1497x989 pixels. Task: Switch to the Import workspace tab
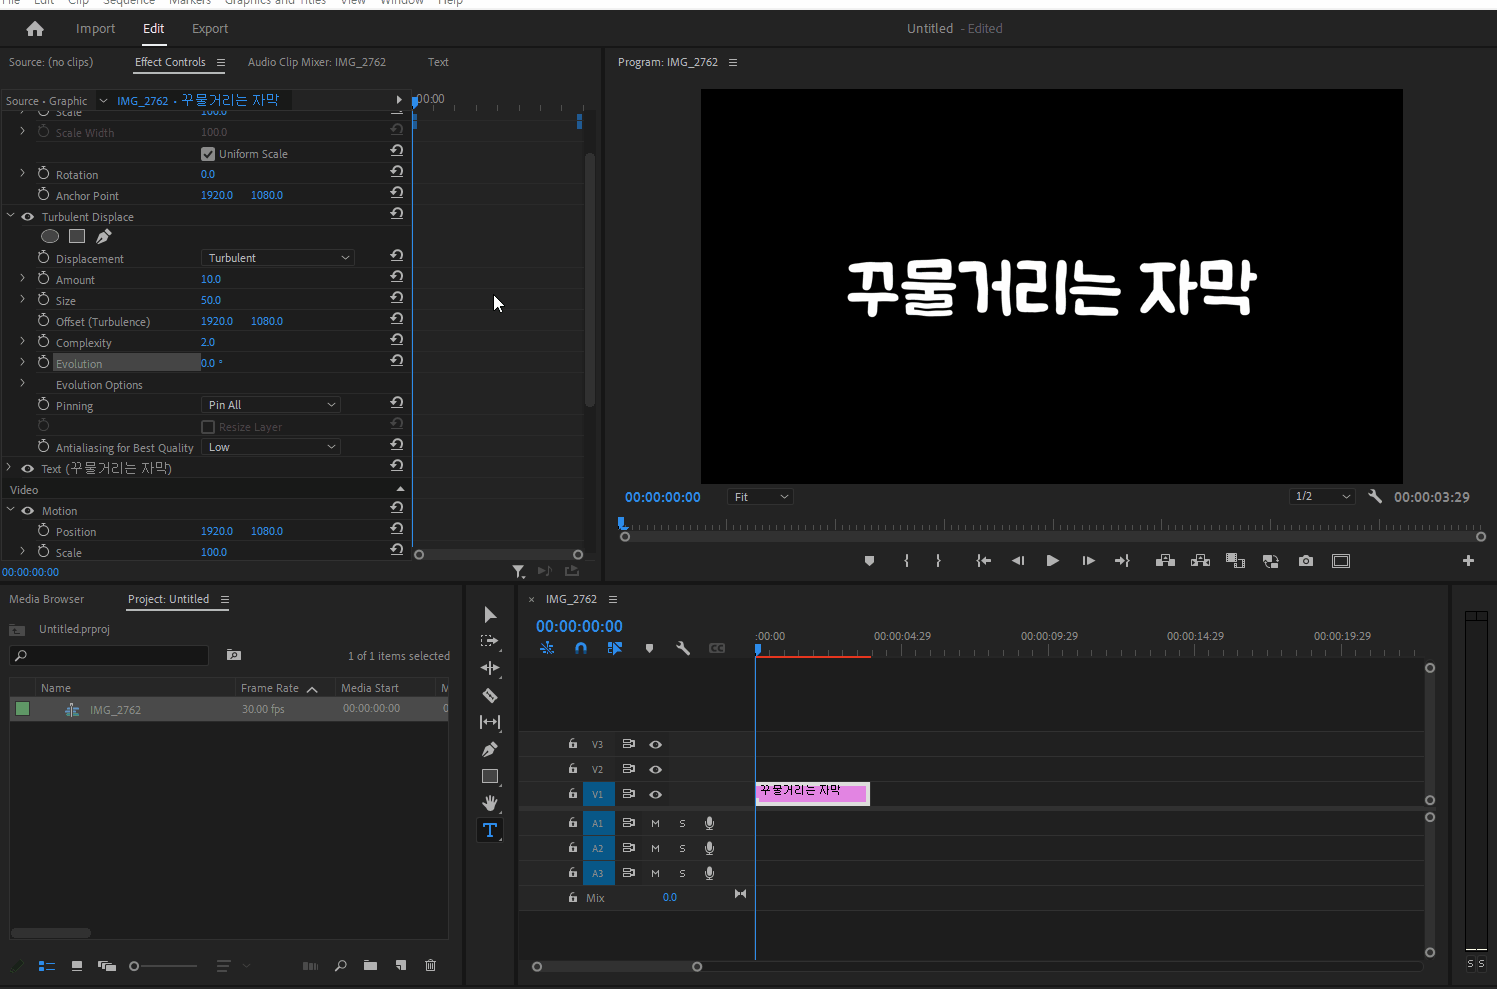point(95,29)
